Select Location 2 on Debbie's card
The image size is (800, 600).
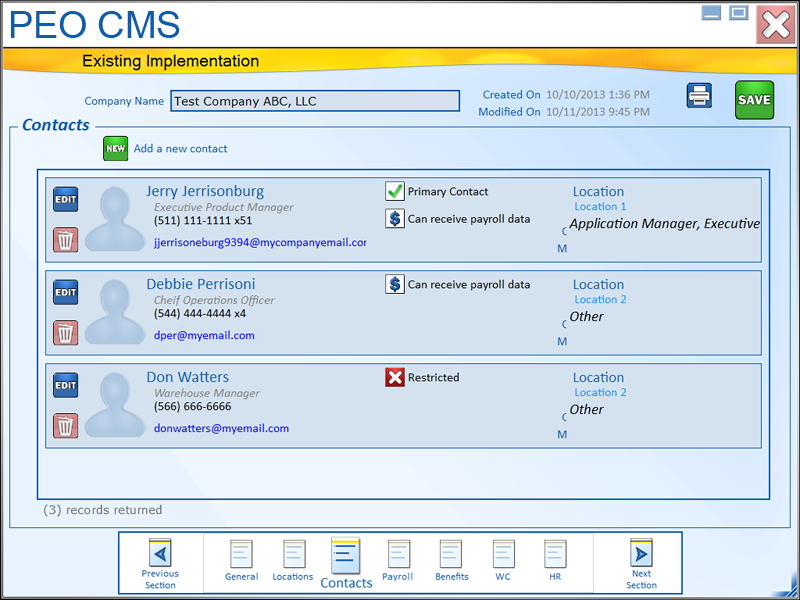[600, 299]
